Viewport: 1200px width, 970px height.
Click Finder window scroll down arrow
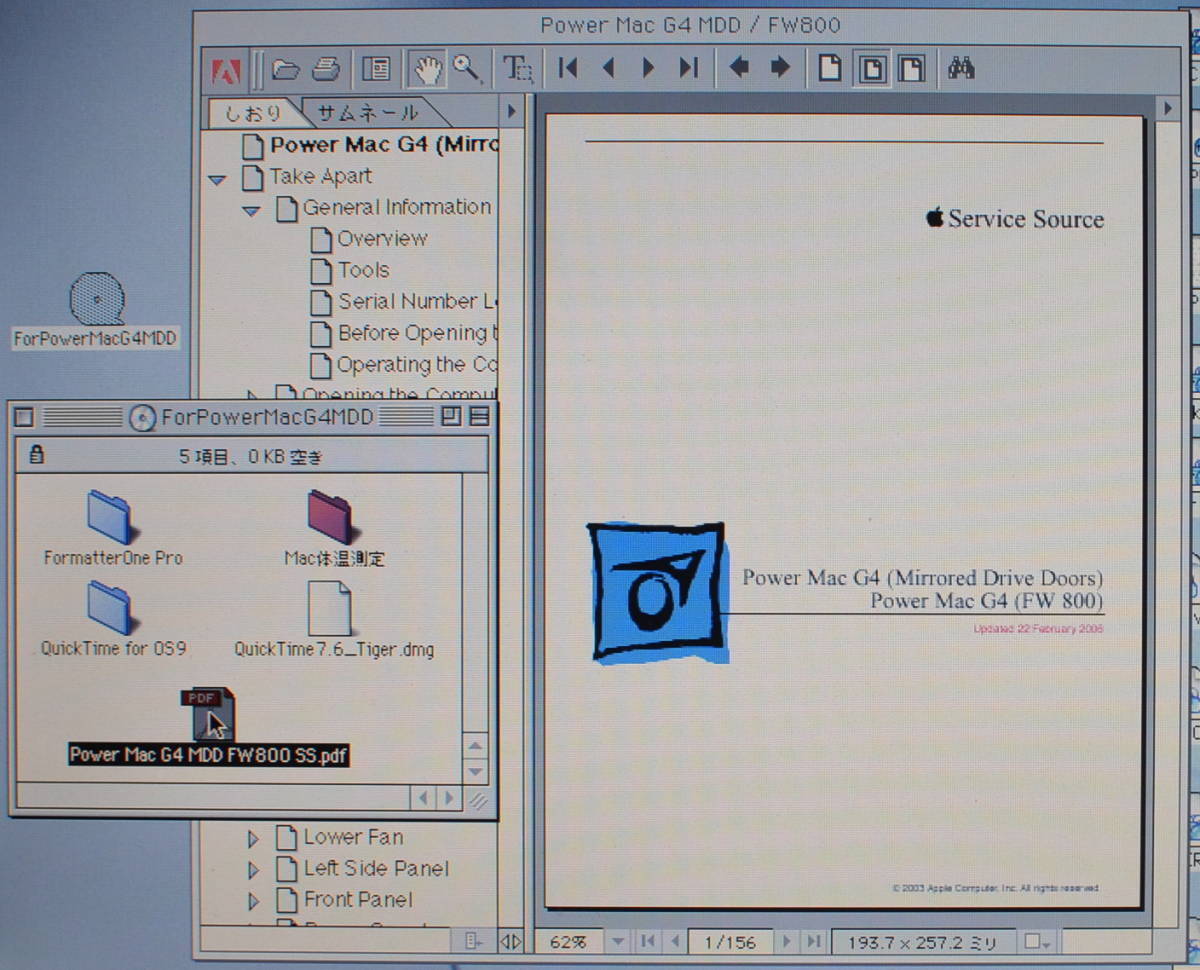(x=476, y=773)
